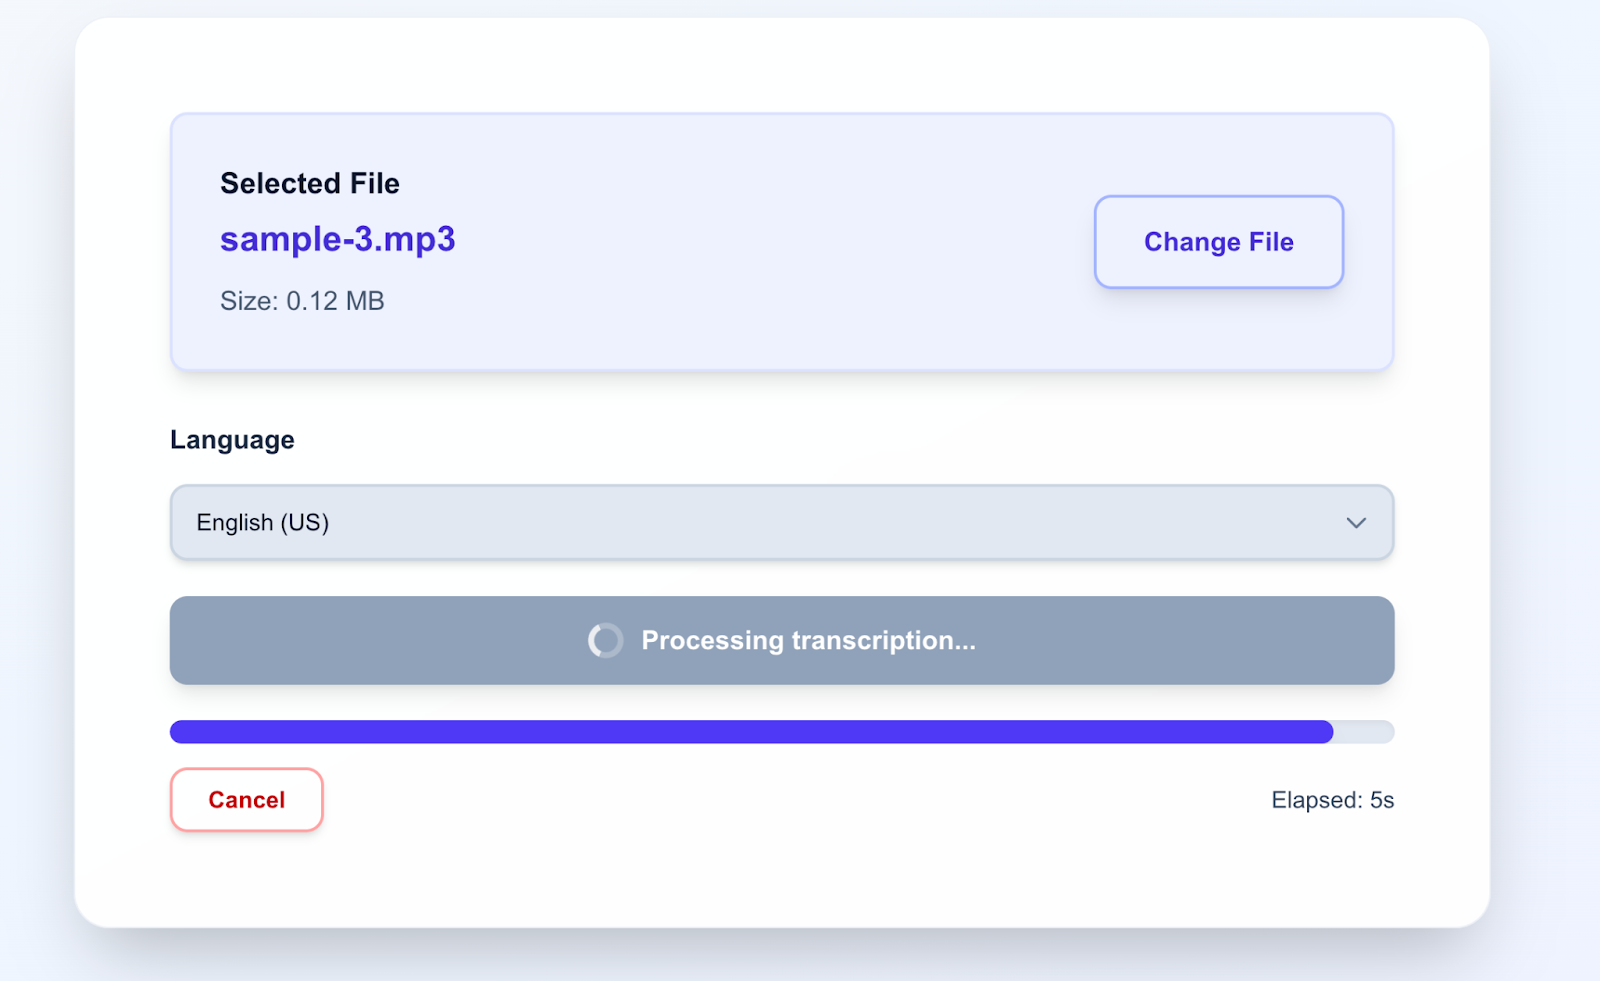Cancel the transcription process
Image resolution: width=1600 pixels, height=981 pixels.
246,800
